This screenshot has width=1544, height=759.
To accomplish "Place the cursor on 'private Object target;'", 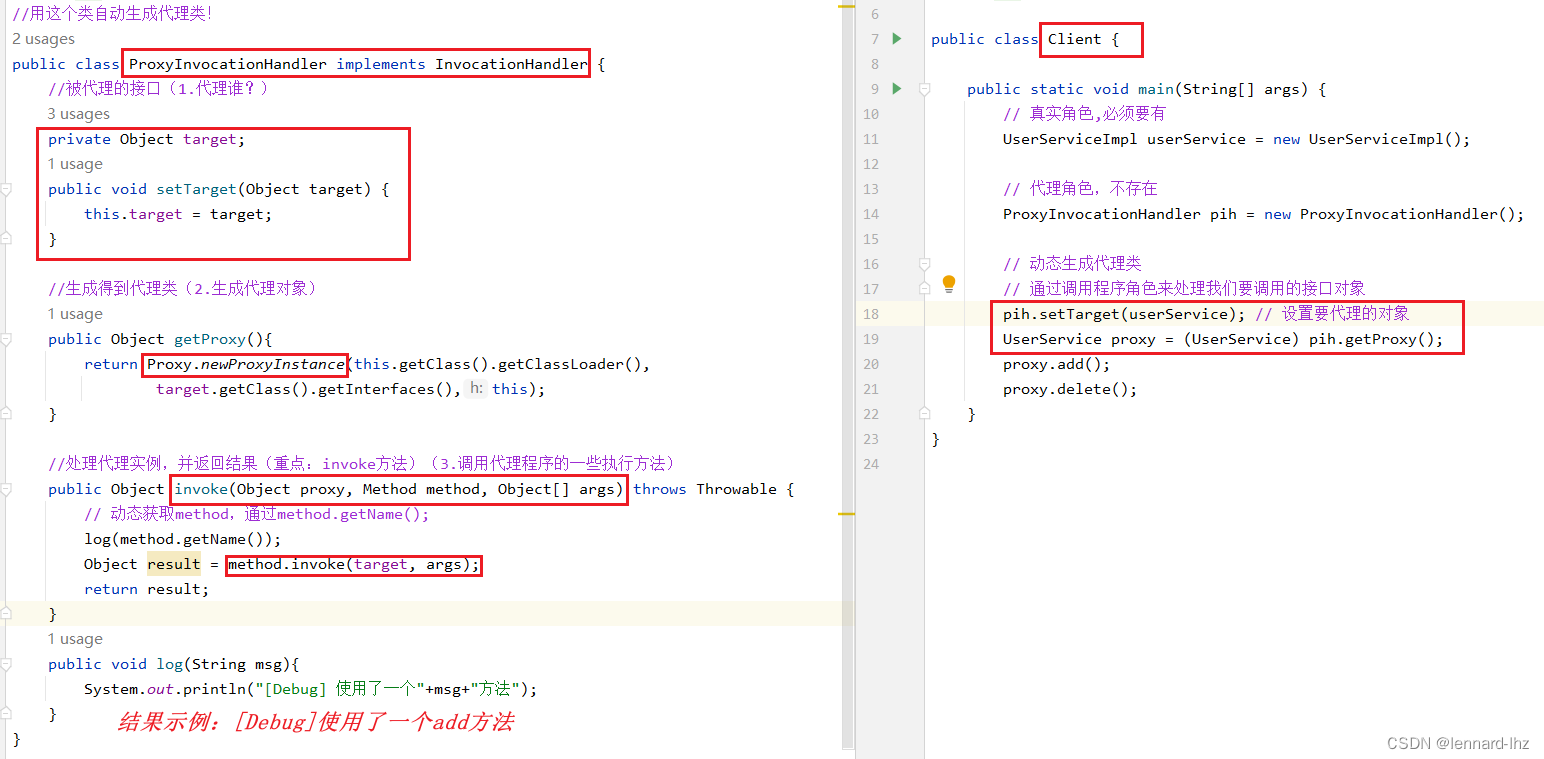I will pos(146,139).
